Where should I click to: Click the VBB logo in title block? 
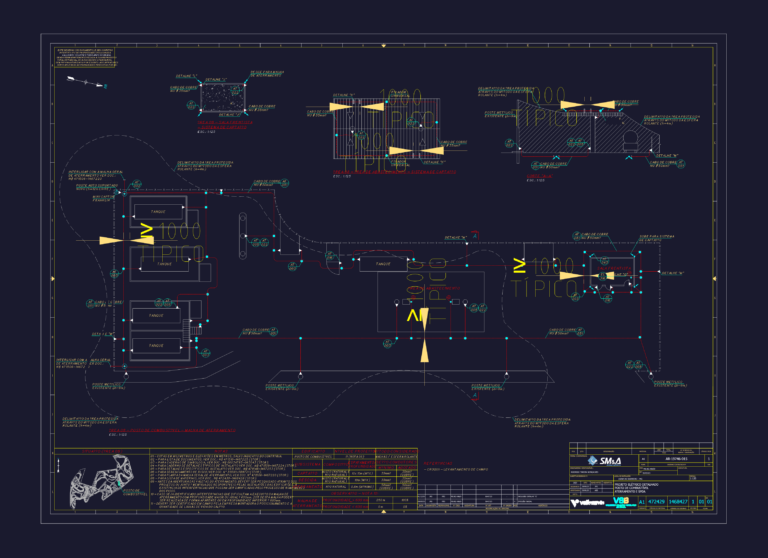(621, 502)
